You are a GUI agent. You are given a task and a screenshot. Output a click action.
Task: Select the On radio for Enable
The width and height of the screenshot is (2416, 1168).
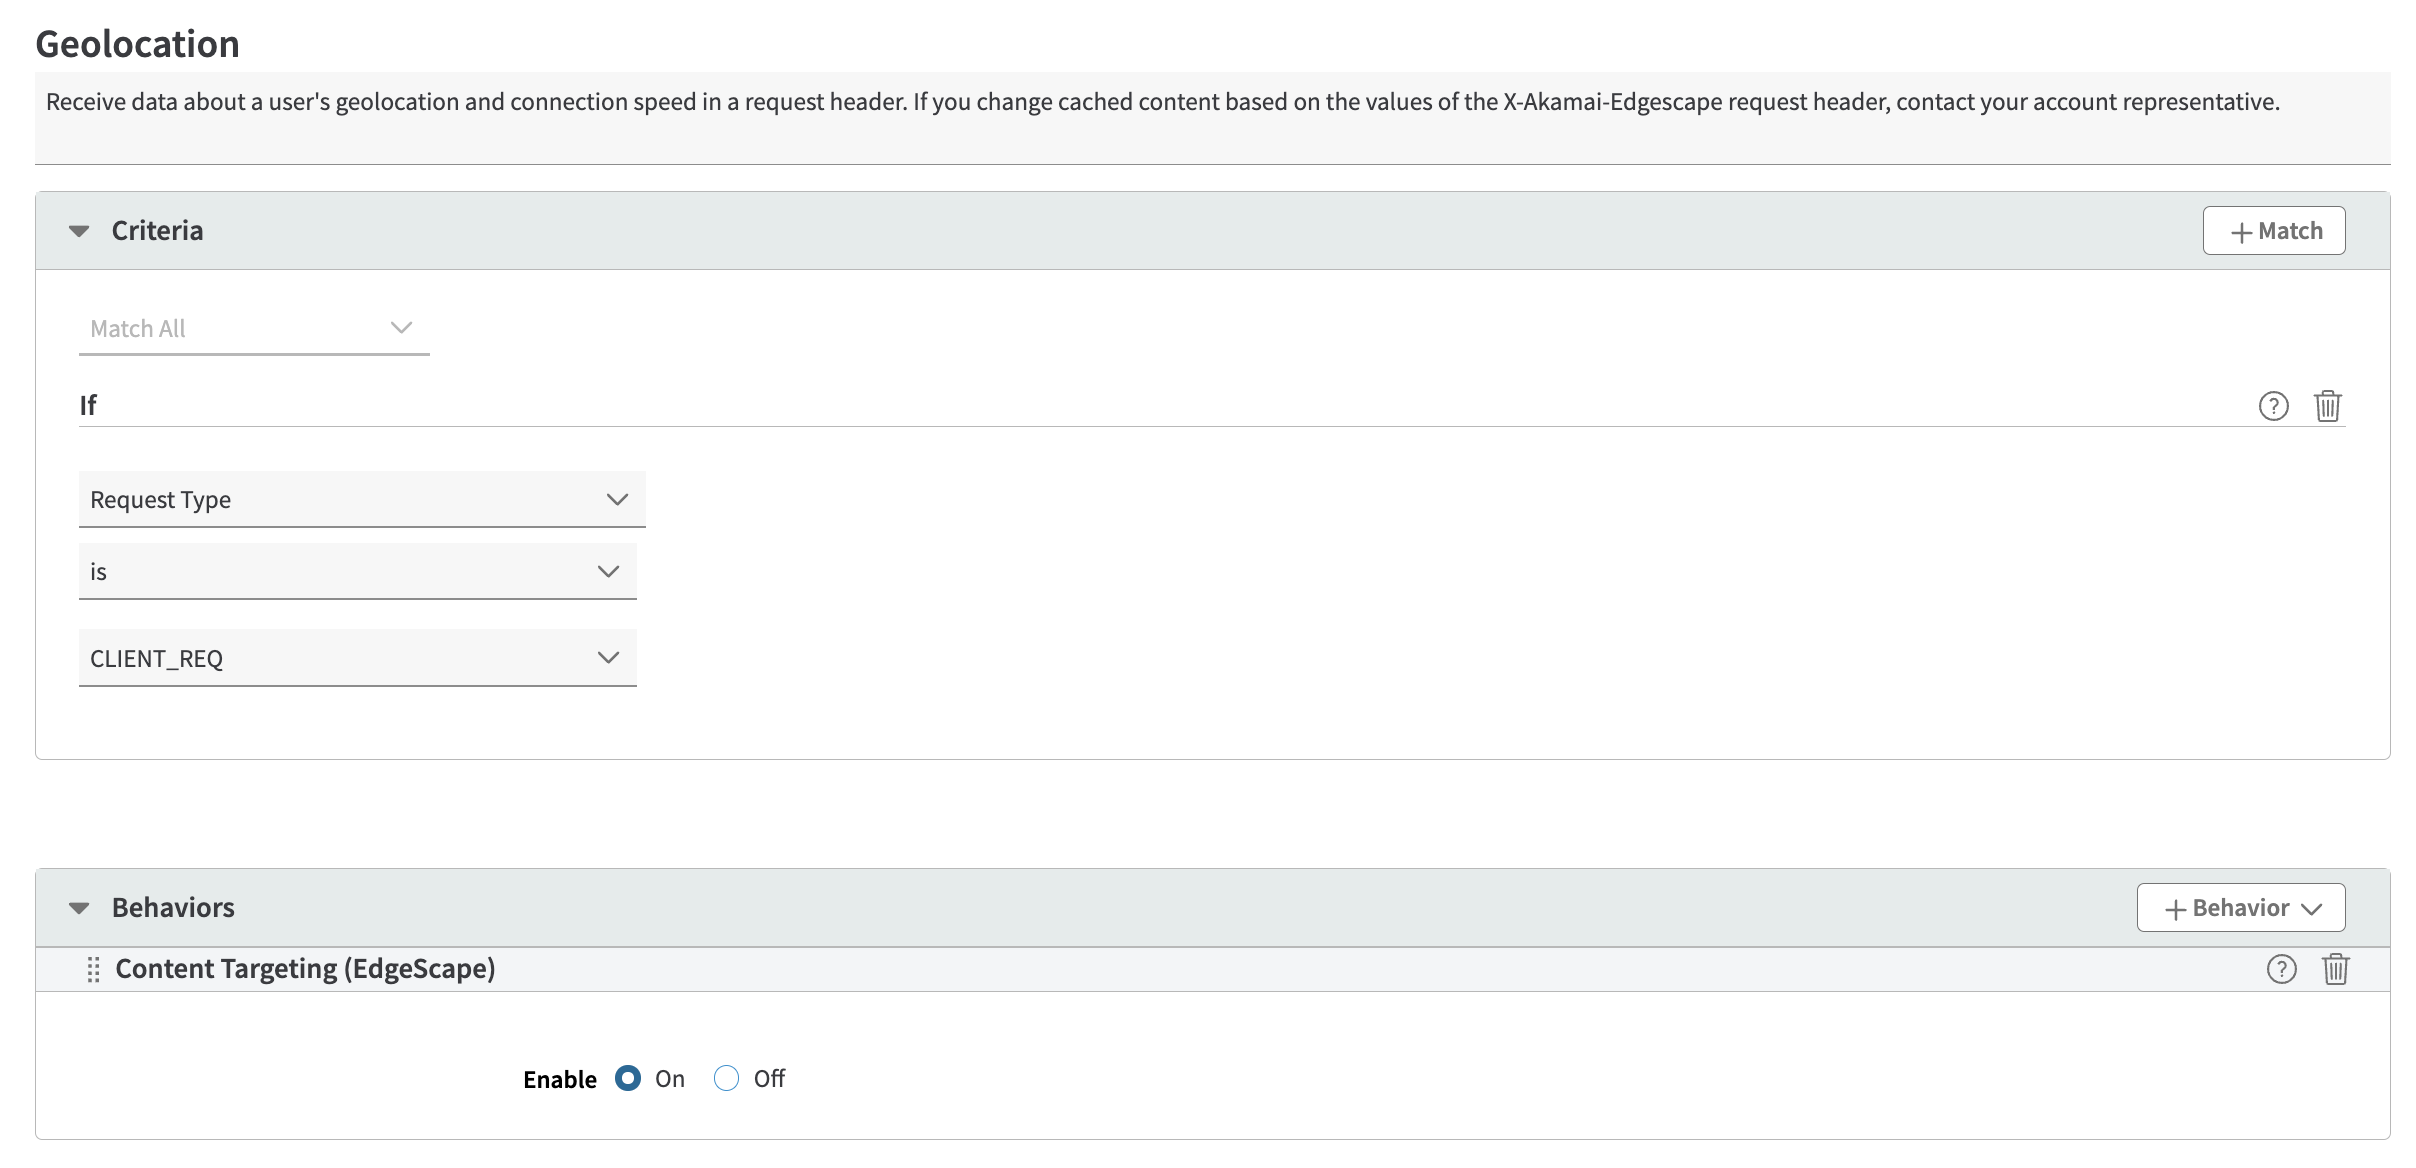[x=628, y=1078]
